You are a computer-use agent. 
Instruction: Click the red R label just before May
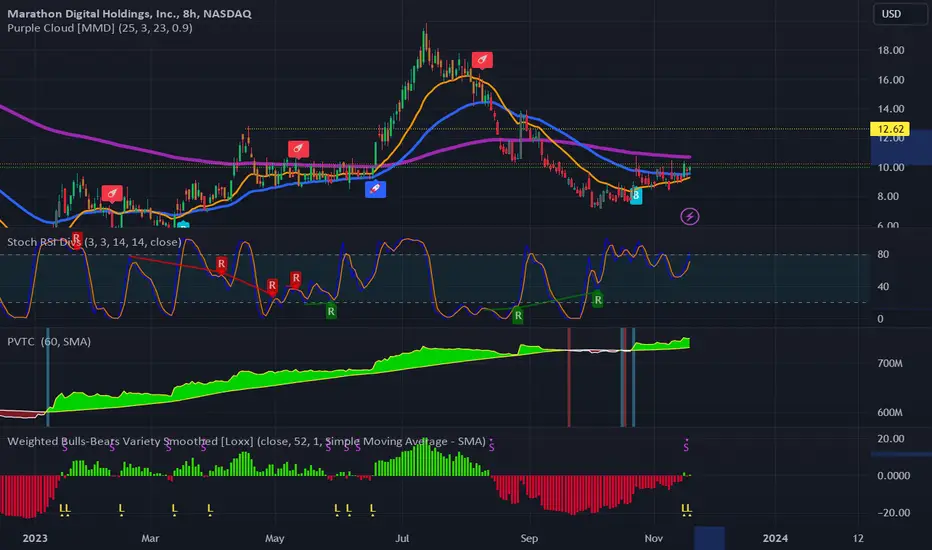tap(272, 286)
